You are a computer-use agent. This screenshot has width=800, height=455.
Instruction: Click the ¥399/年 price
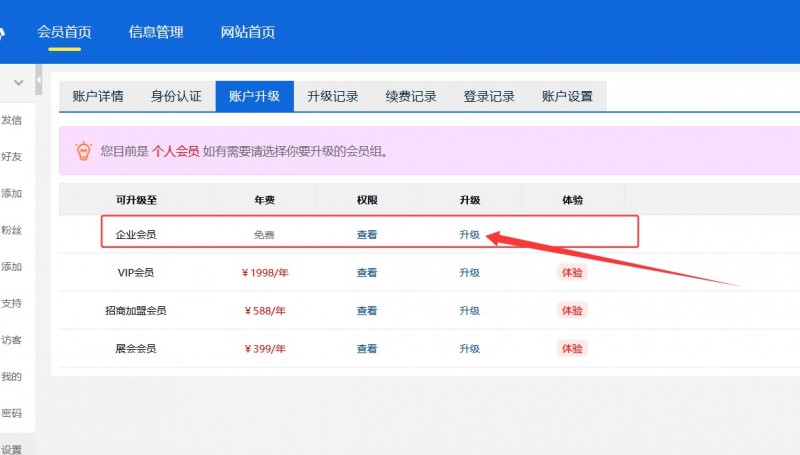click(x=265, y=349)
